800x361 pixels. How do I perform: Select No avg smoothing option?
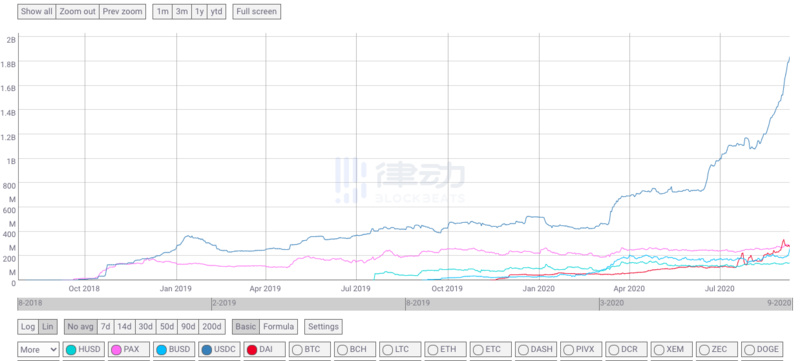[81, 326]
